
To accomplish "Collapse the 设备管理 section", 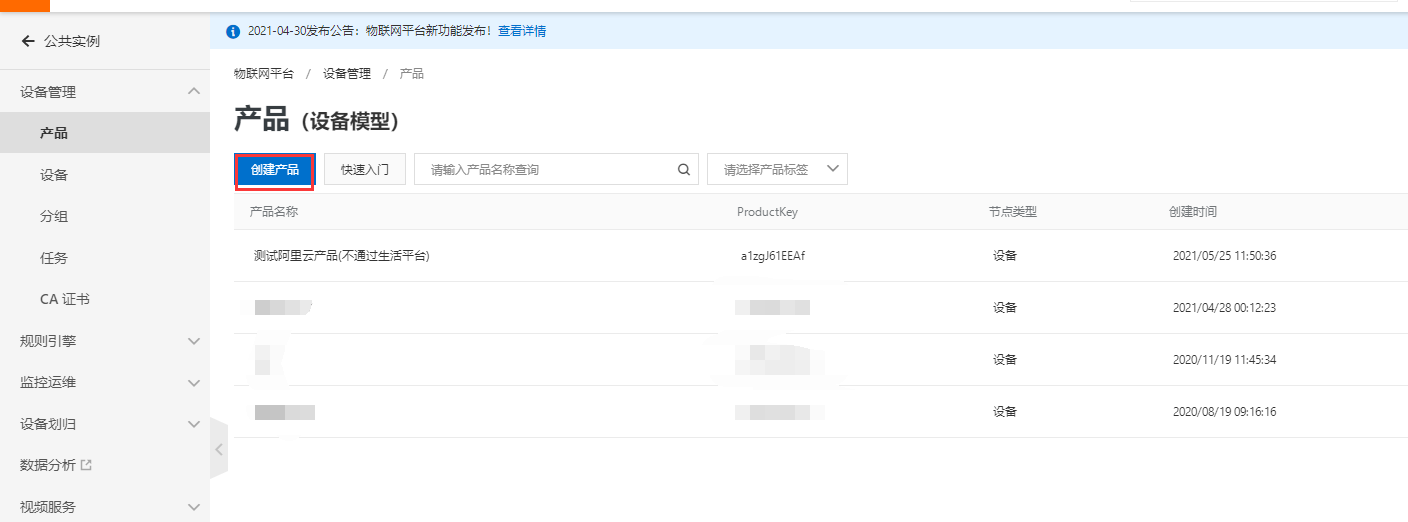I will point(194,92).
